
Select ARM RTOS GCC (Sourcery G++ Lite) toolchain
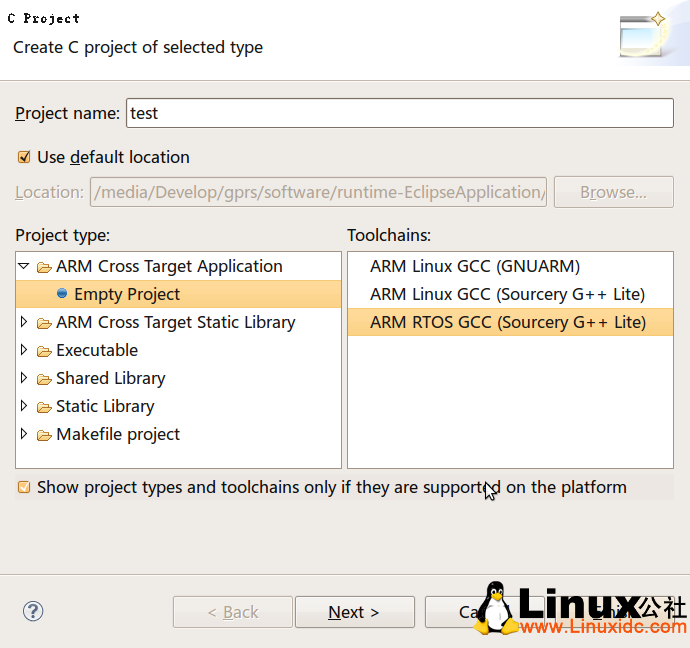508,322
